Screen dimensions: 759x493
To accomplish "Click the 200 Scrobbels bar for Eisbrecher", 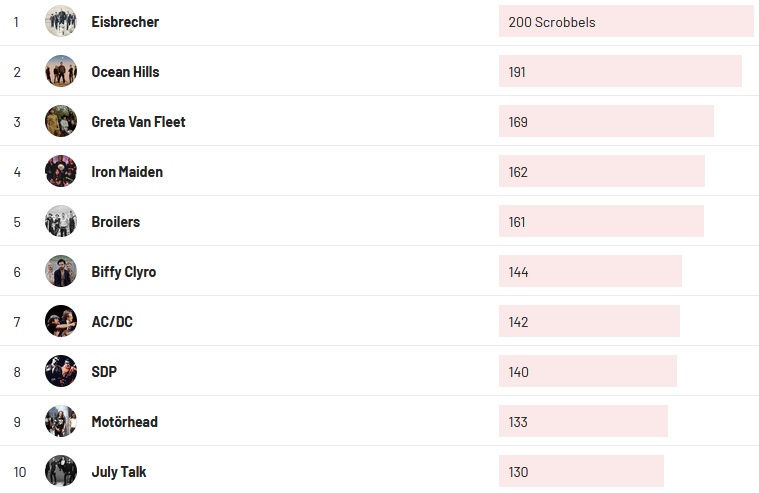I will 625,21.
